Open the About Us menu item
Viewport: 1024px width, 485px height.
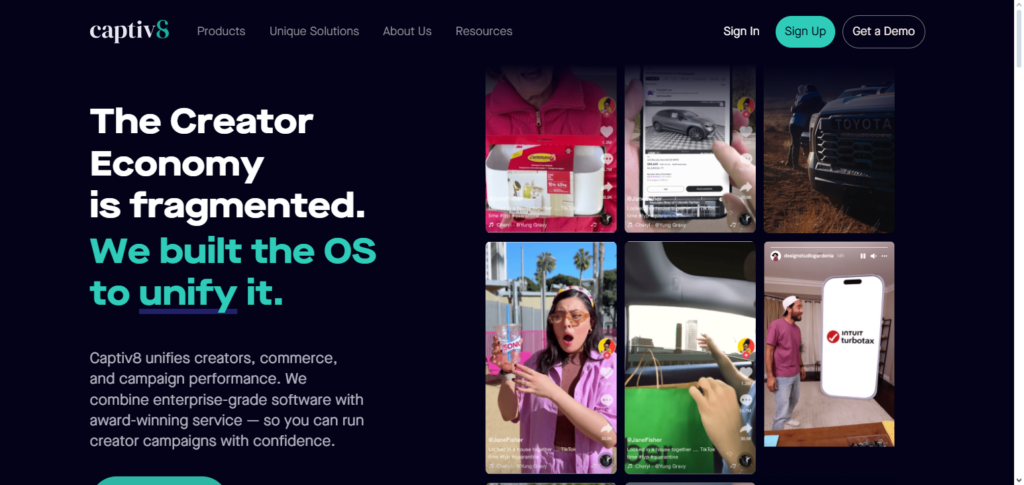pos(407,31)
